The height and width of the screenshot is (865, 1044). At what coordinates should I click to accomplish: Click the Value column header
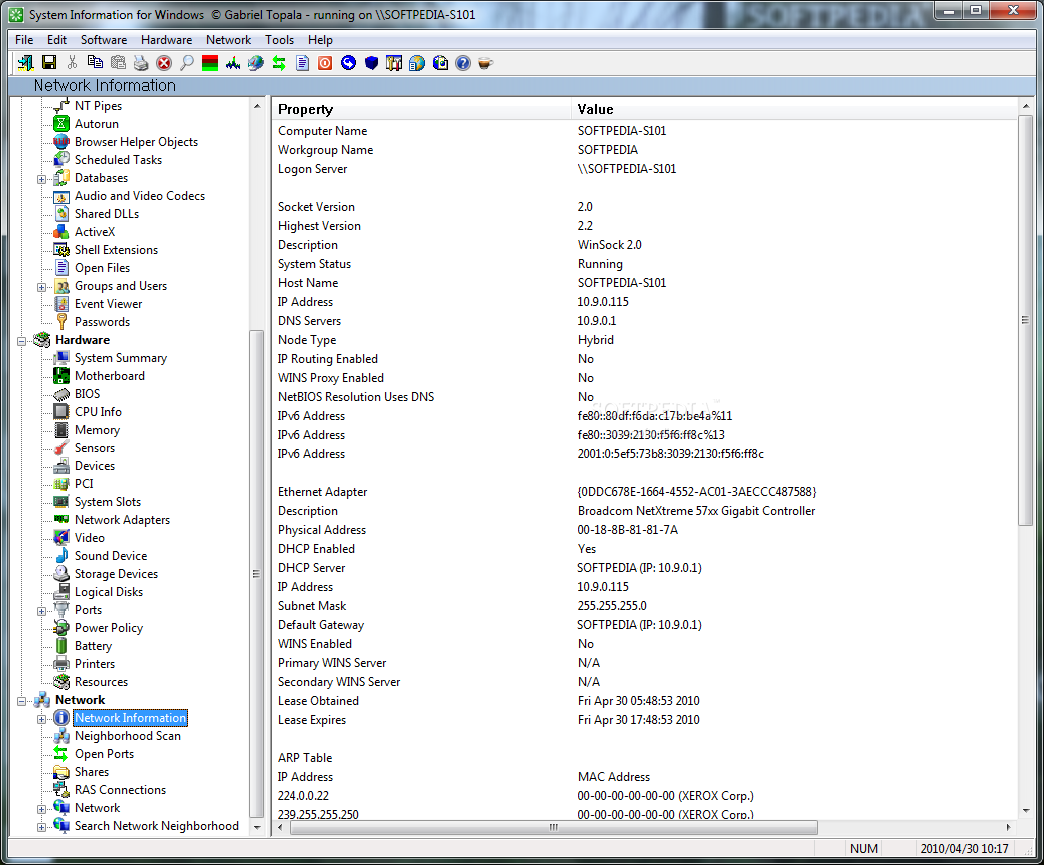794,109
